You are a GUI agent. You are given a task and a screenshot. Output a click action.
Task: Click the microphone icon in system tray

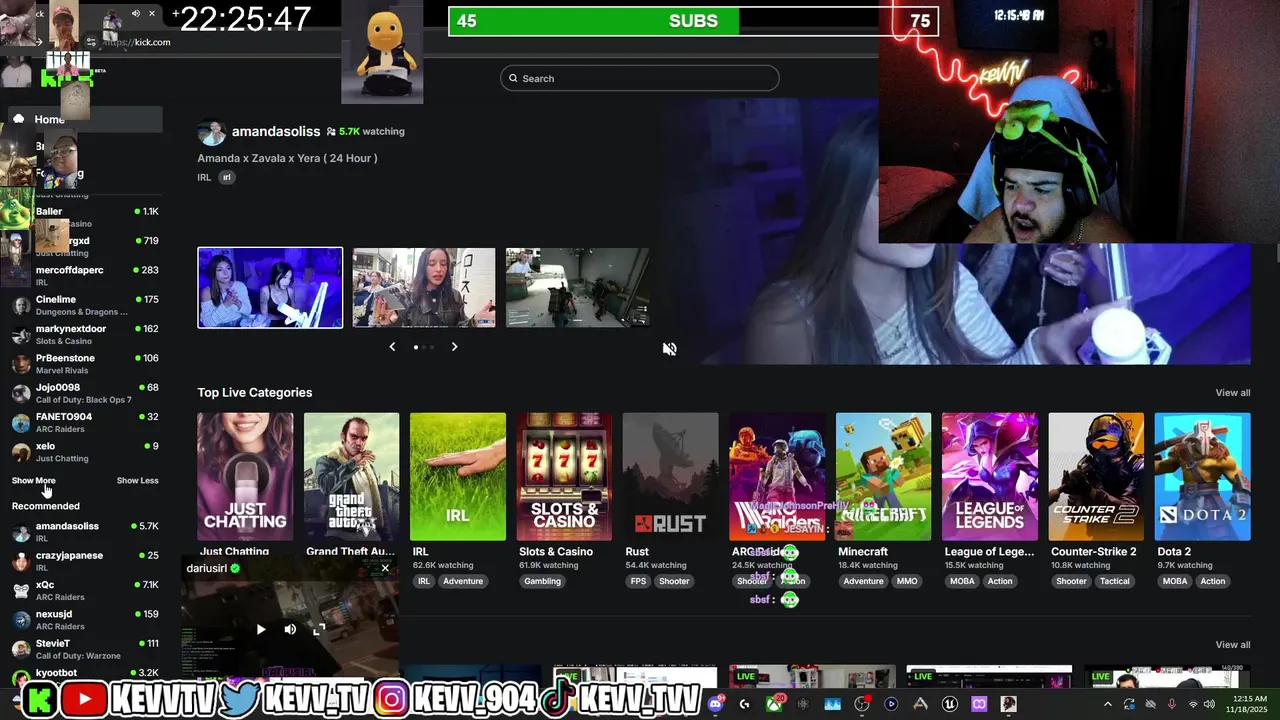(x=1171, y=704)
